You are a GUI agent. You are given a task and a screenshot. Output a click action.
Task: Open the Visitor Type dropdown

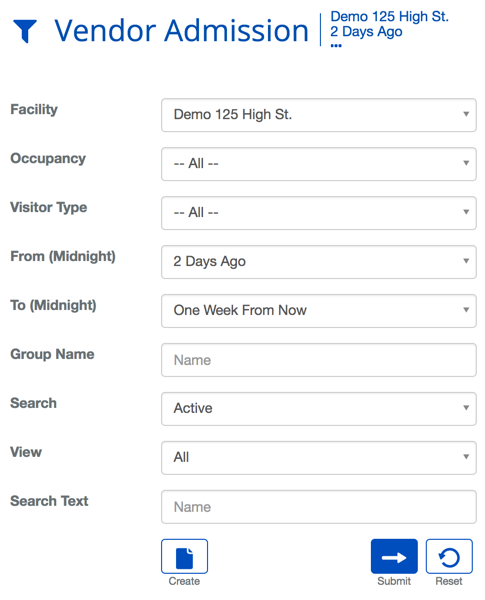[318, 213]
